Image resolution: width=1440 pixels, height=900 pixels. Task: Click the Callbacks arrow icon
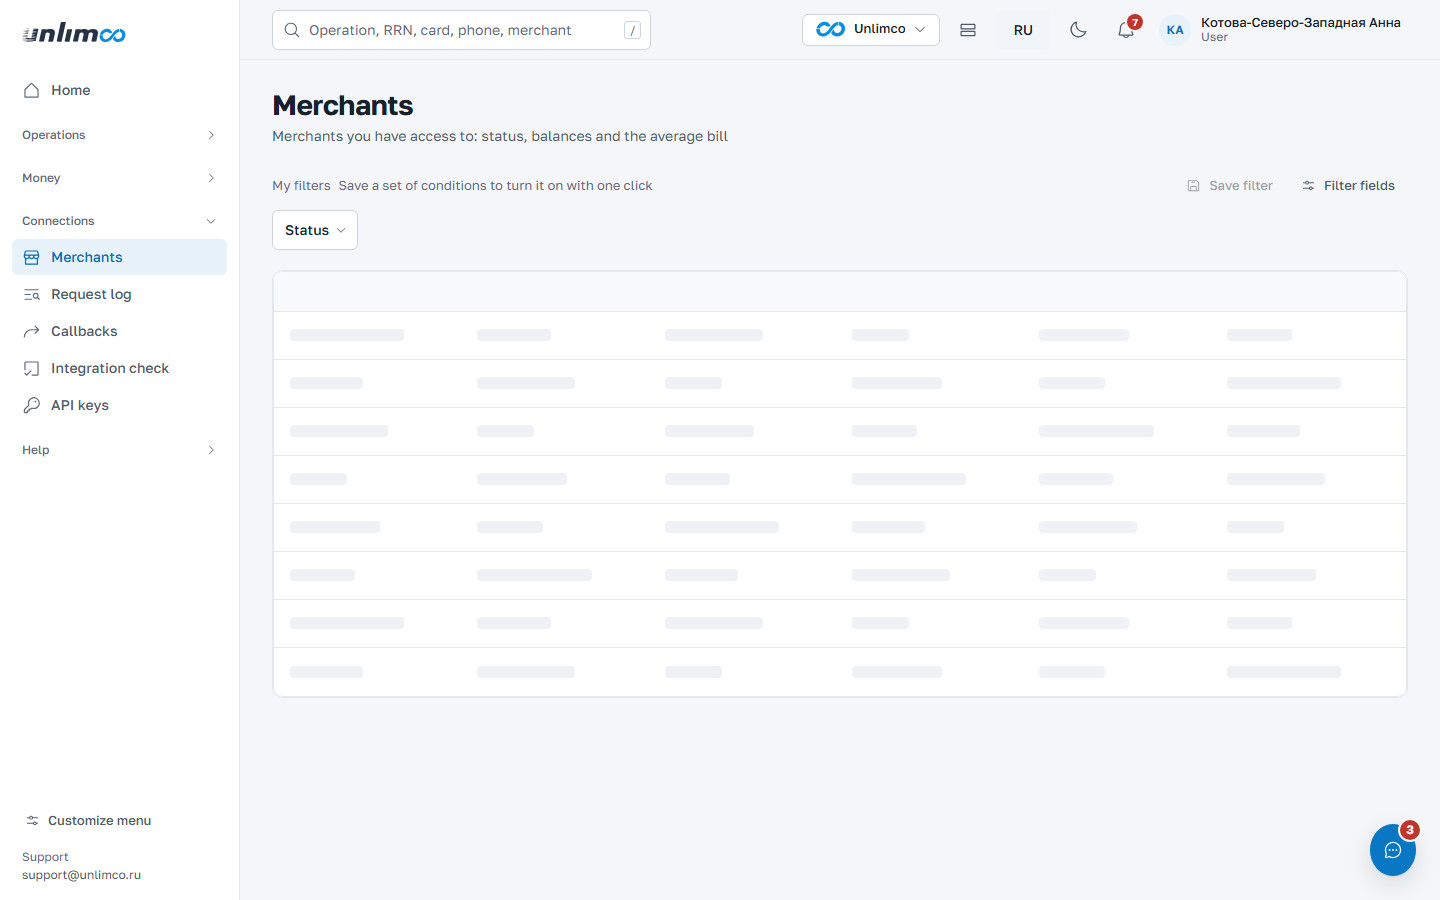pyautogui.click(x=32, y=331)
